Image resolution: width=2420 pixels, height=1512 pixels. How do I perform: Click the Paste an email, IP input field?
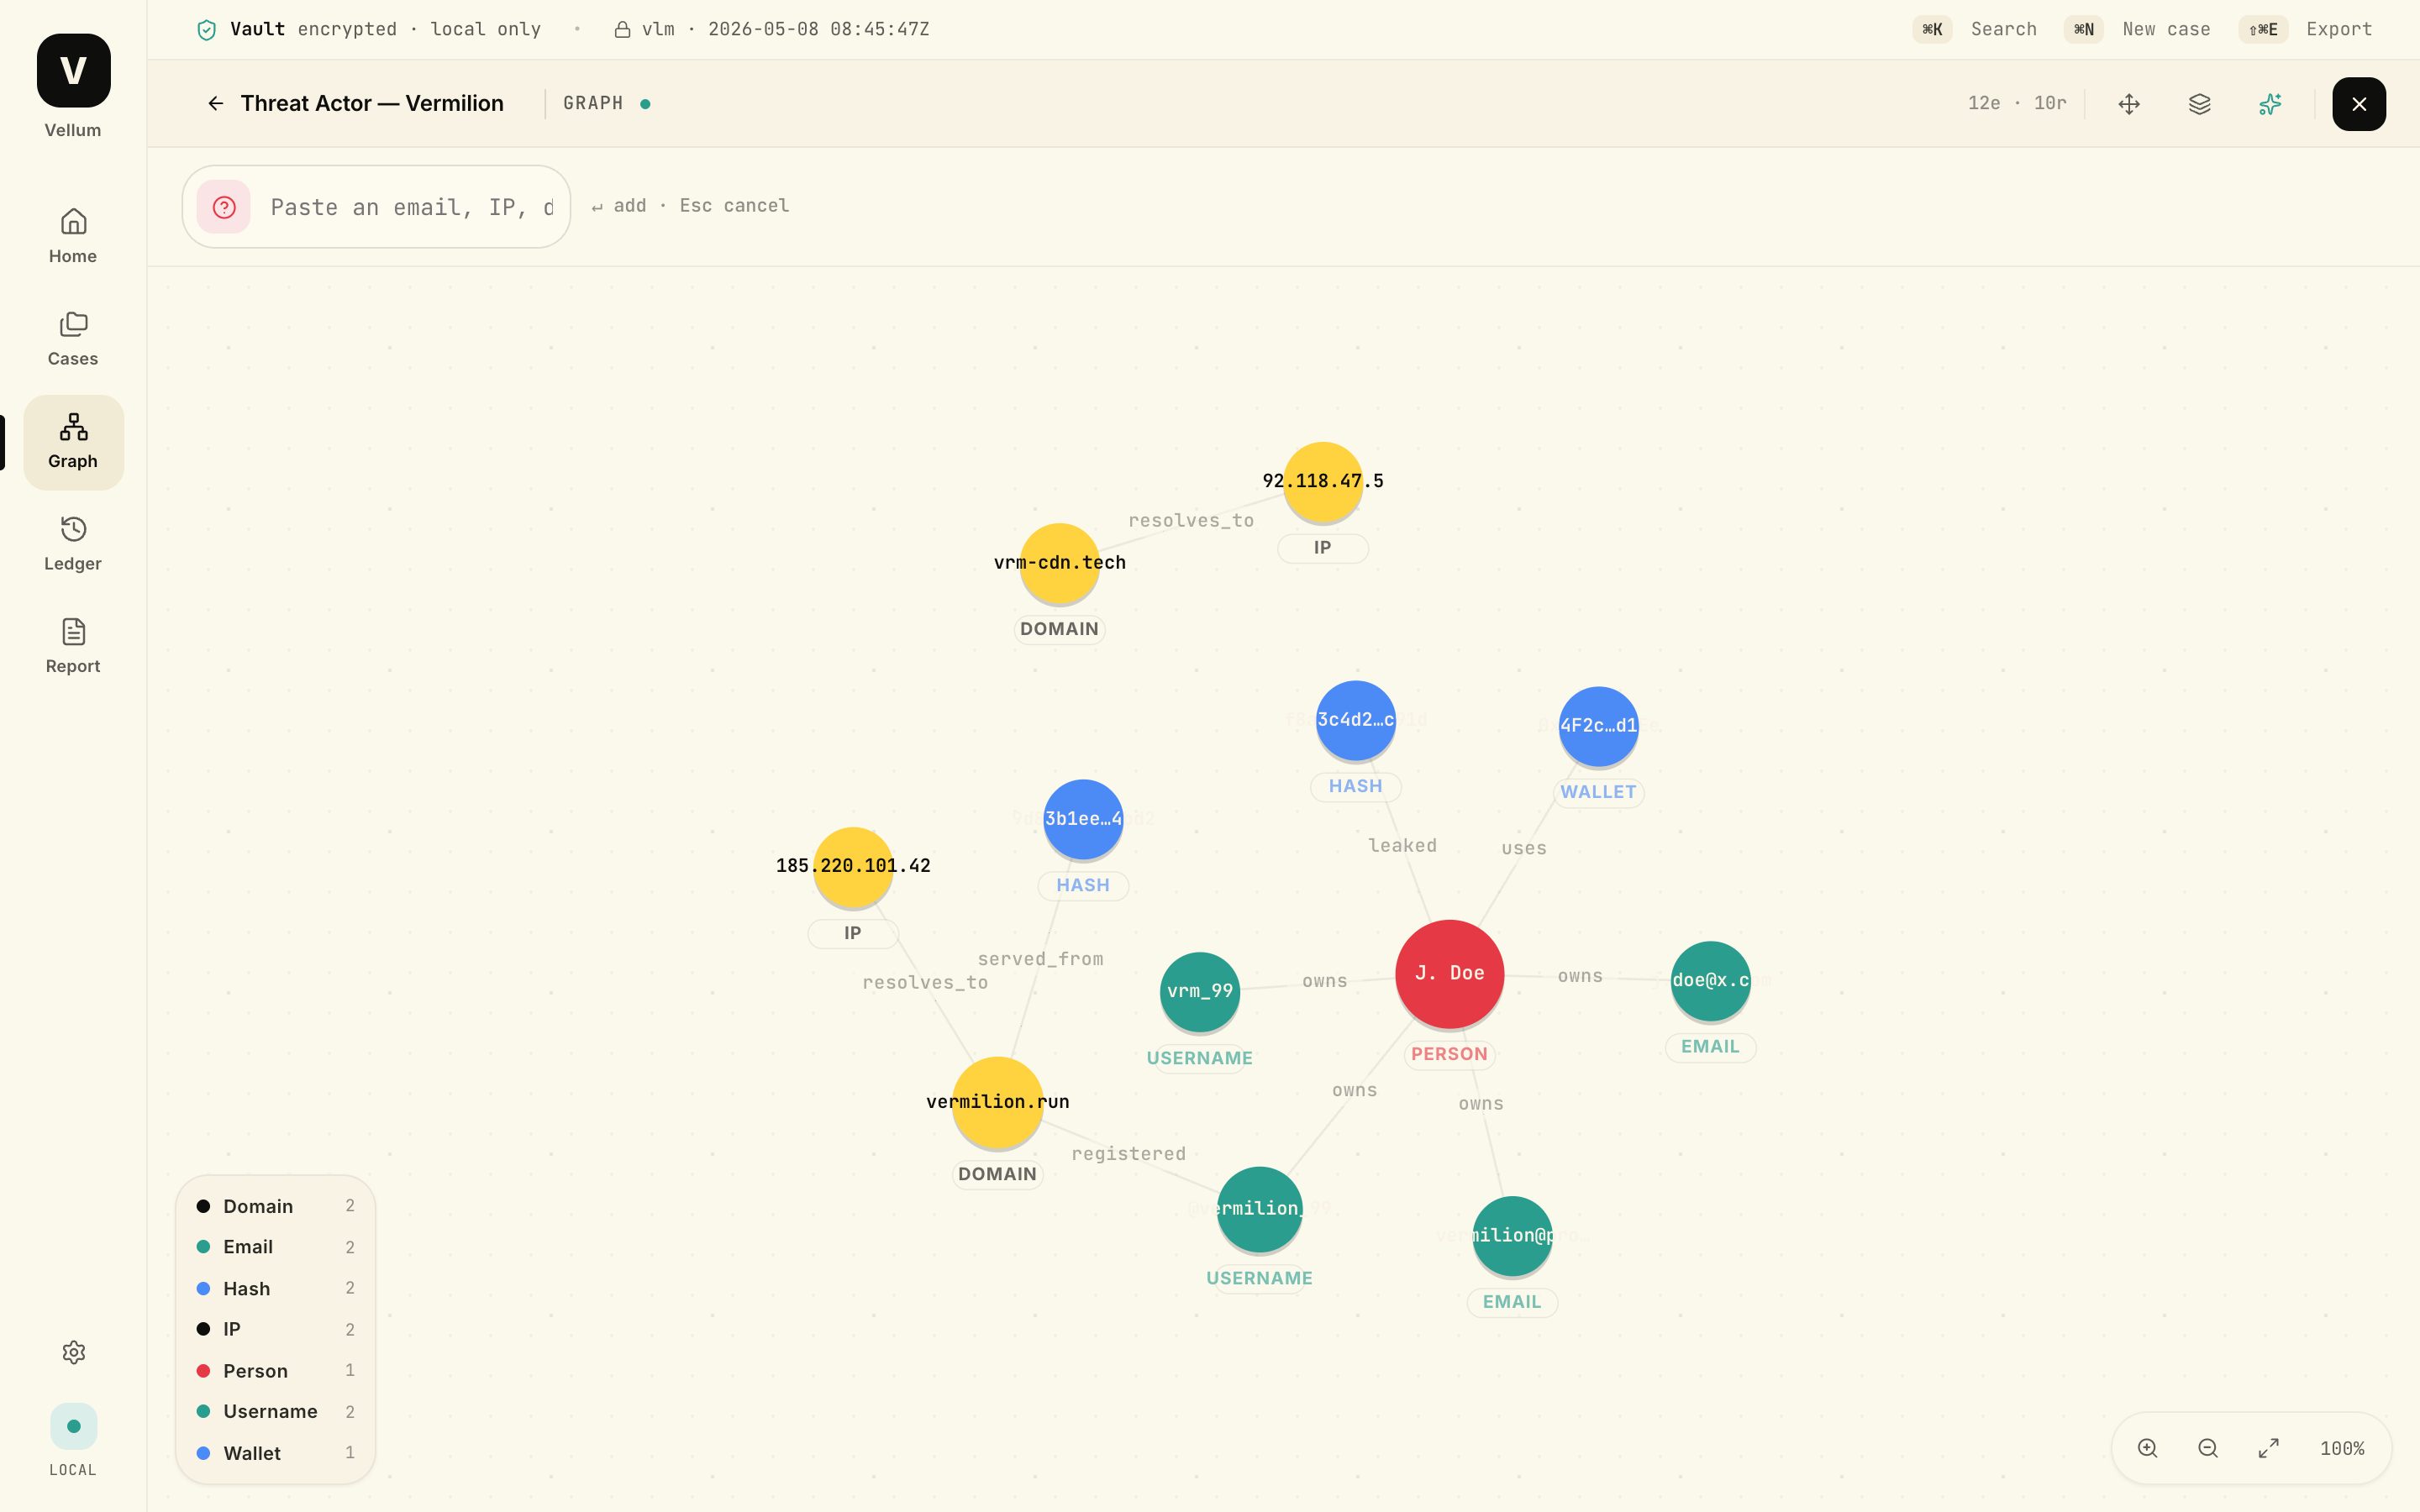tap(411, 207)
